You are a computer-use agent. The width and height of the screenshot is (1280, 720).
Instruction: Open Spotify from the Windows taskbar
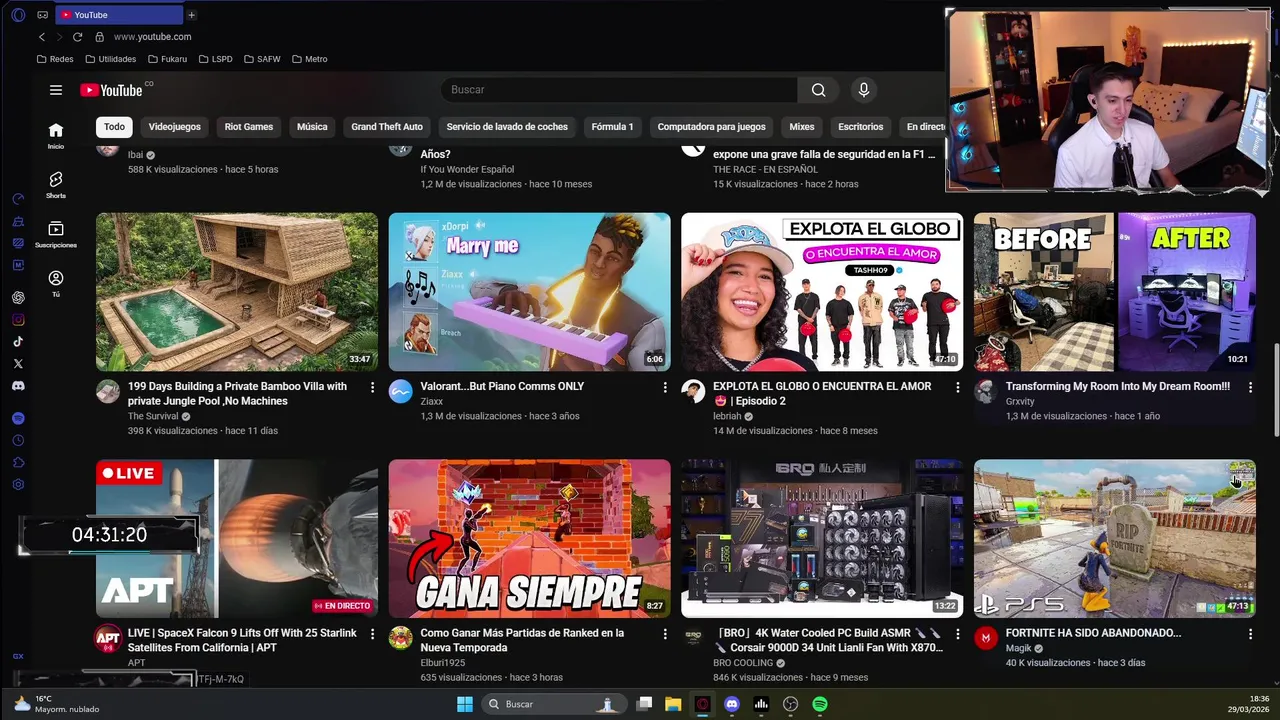coord(820,704)
